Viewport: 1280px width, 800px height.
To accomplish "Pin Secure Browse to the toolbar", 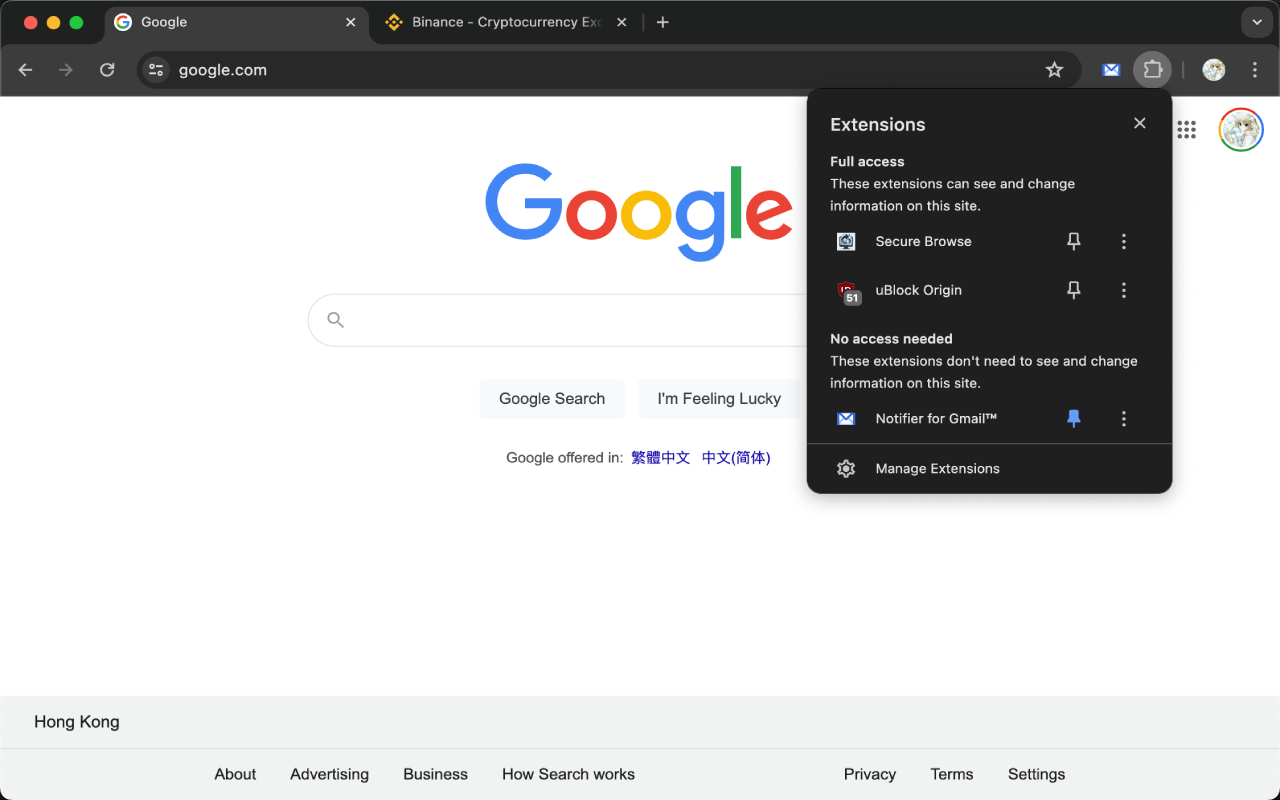I will pyautogui.click(x=1073, y=241).
